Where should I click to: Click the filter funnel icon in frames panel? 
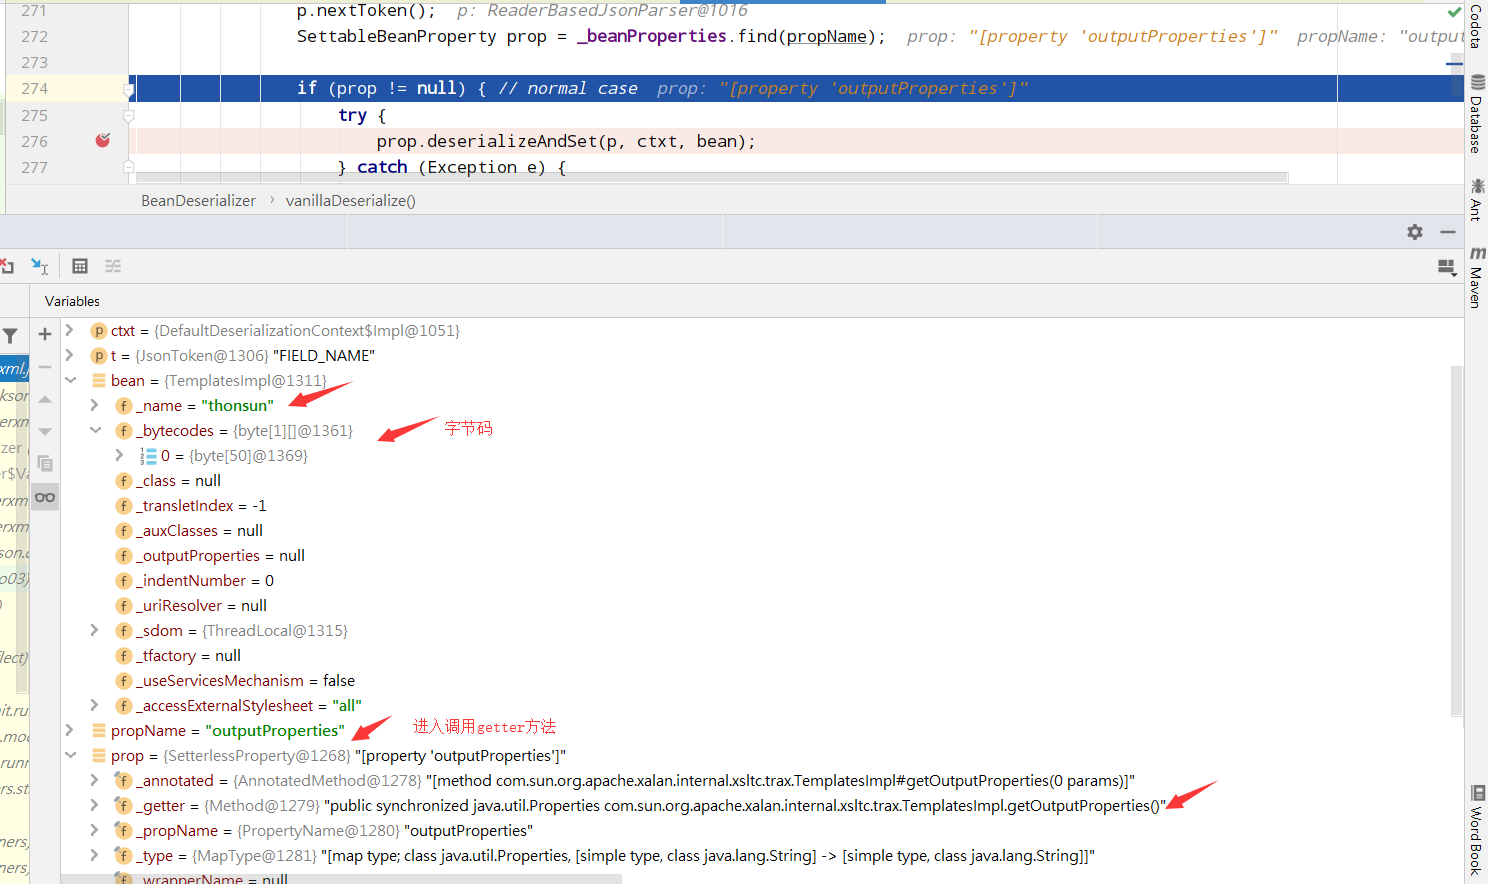(10, 336)
